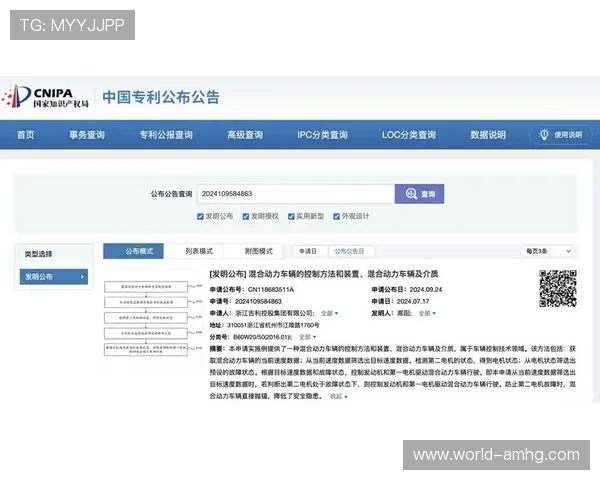Click applicant name 浙江吉利控股集团有限公司
This screenshot has width=600, height=480.
coord(274,313)
